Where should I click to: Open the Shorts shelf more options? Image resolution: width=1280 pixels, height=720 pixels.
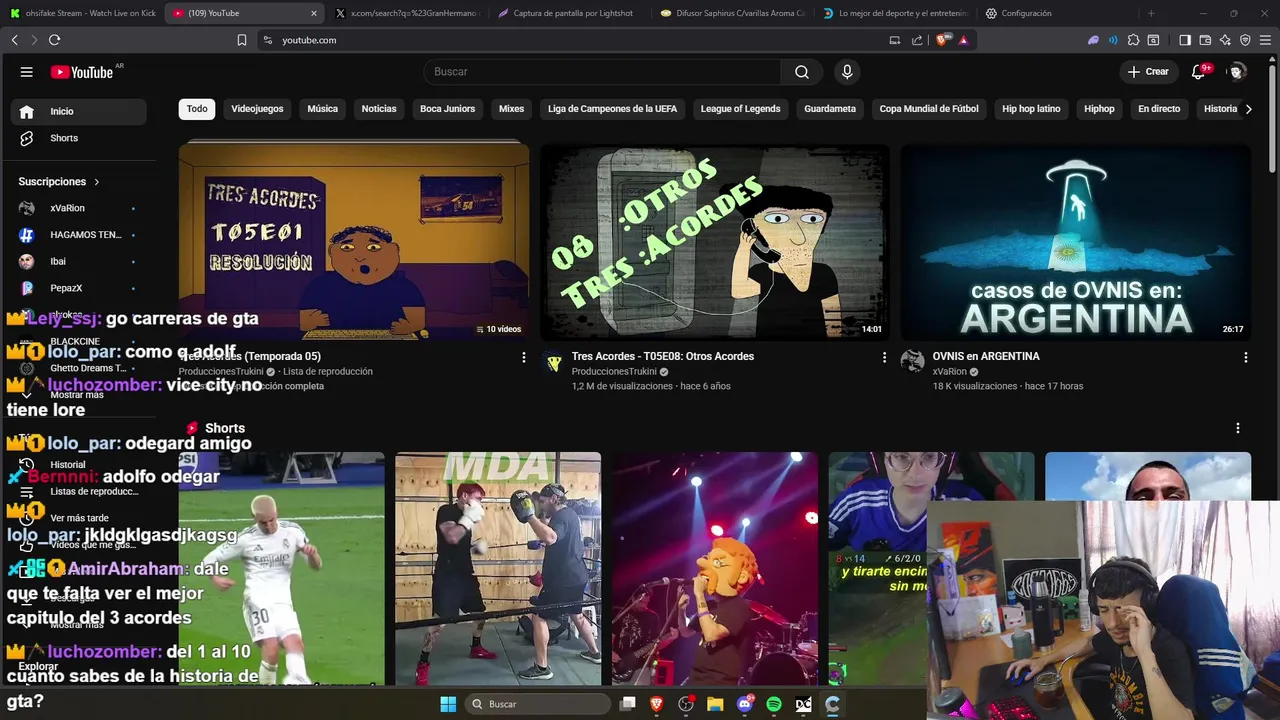[x=1237, y=428]
